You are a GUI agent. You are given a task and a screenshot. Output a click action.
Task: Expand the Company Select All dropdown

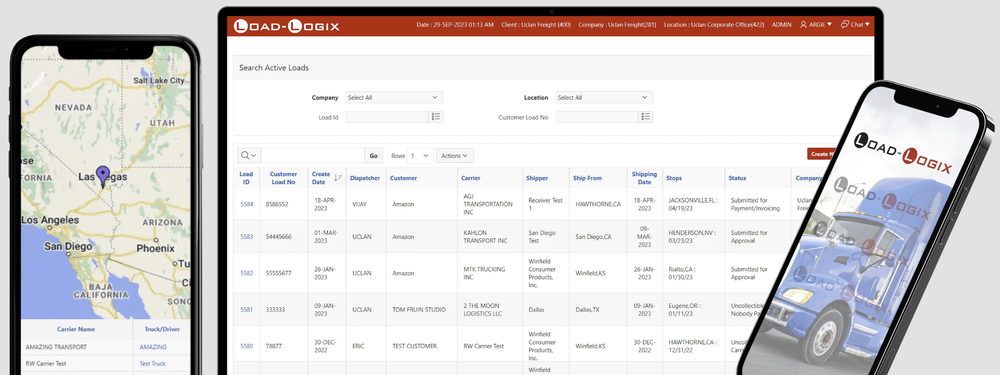tap(394, 98)
